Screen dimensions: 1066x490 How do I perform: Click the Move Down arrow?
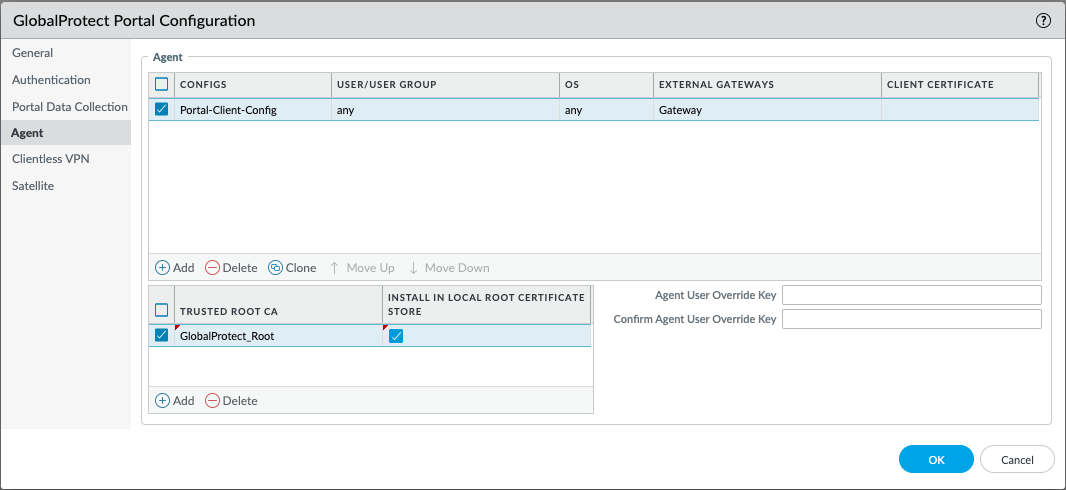tap(449, 268)
